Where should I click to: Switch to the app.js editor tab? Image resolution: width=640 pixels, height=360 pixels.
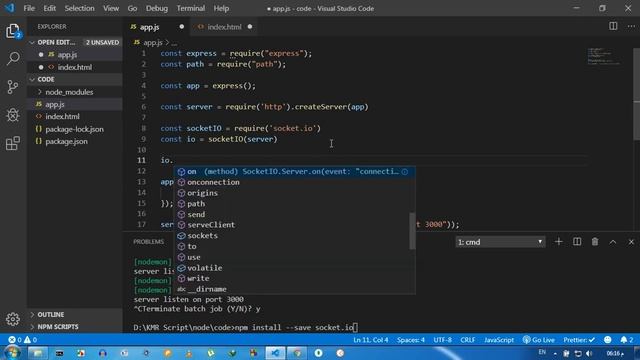pos(157,27)
